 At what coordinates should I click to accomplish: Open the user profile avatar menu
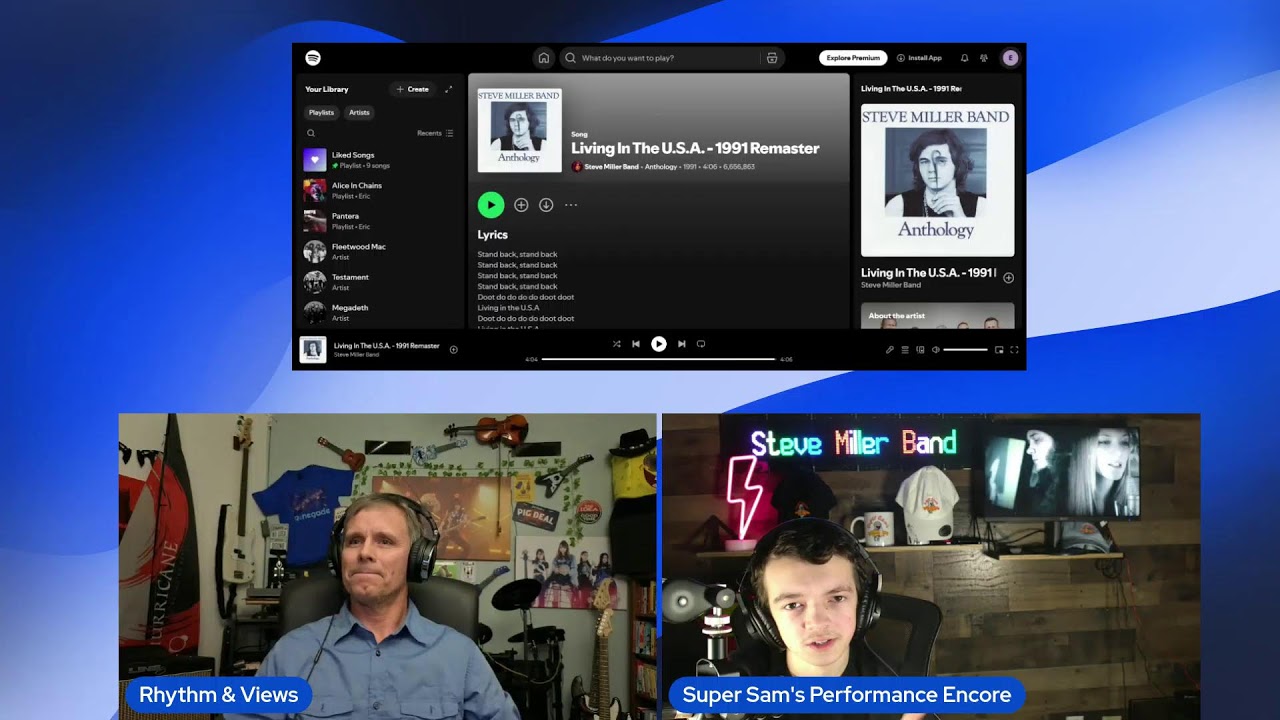click(1010, 58)
